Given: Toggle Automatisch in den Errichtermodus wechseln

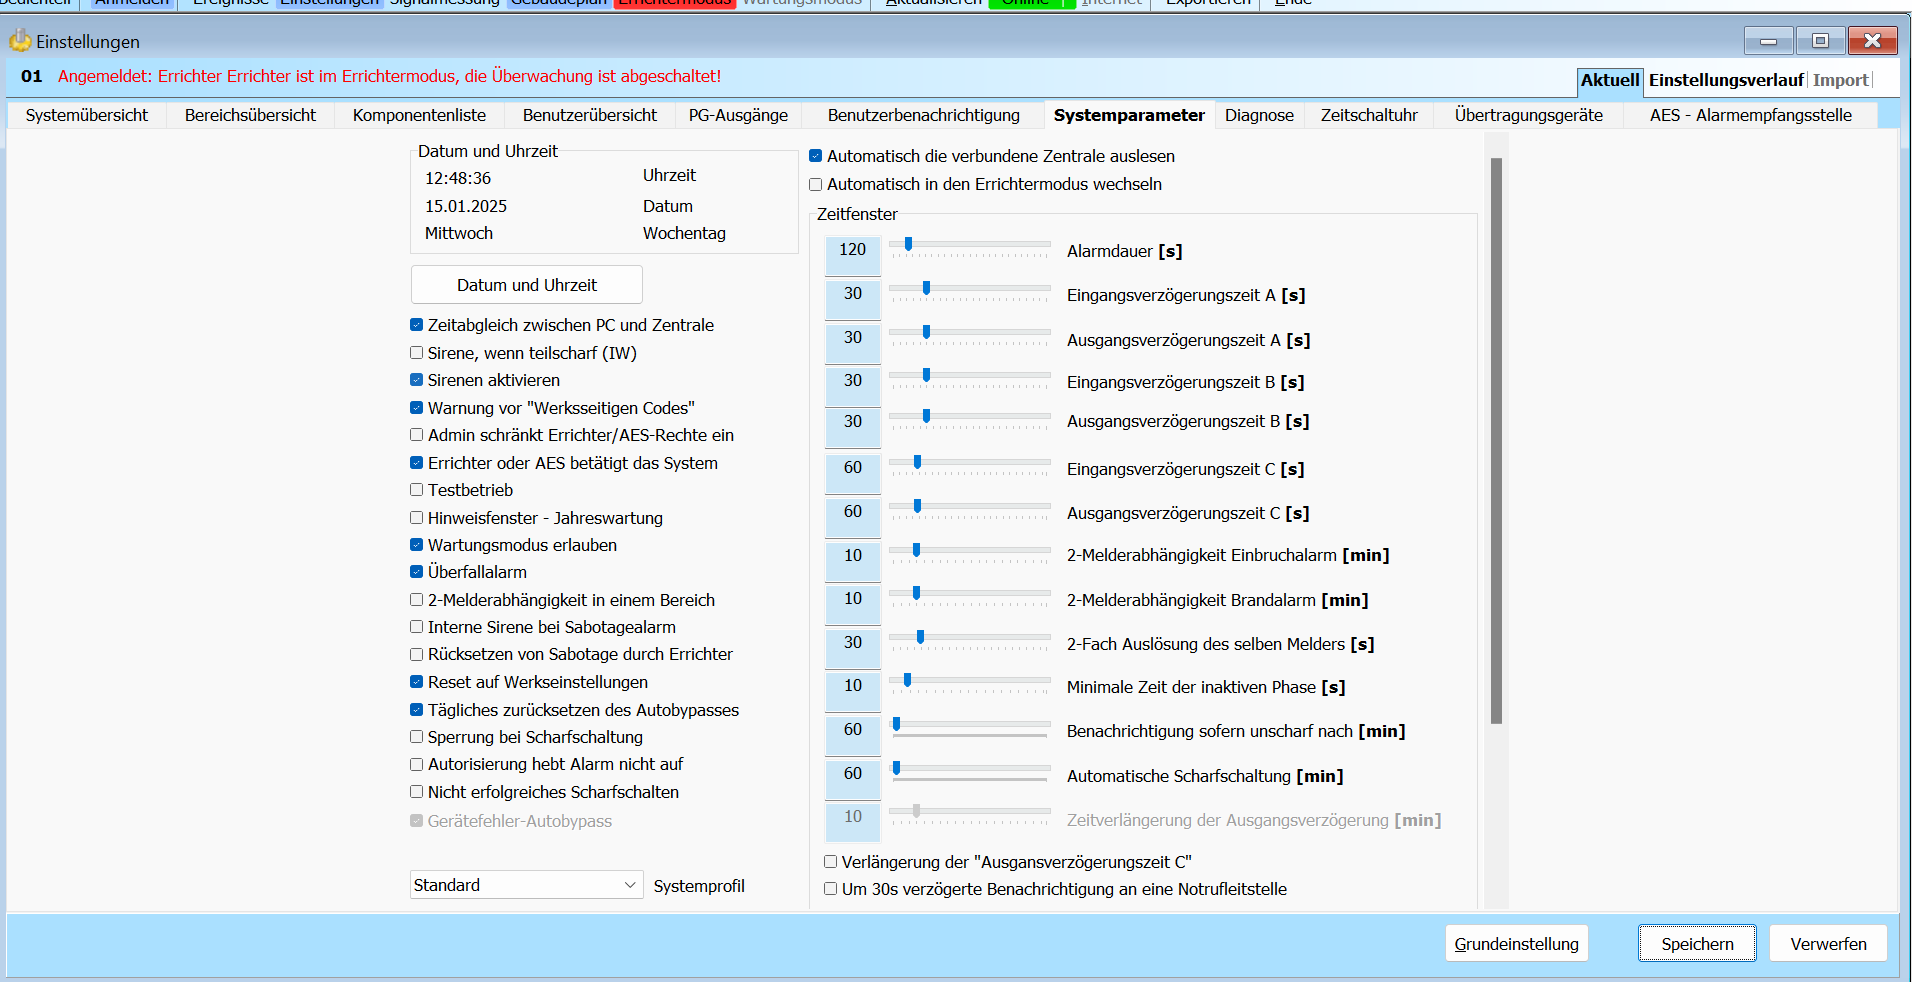Looking at the screenshot, I should click(x=816, y=185).
